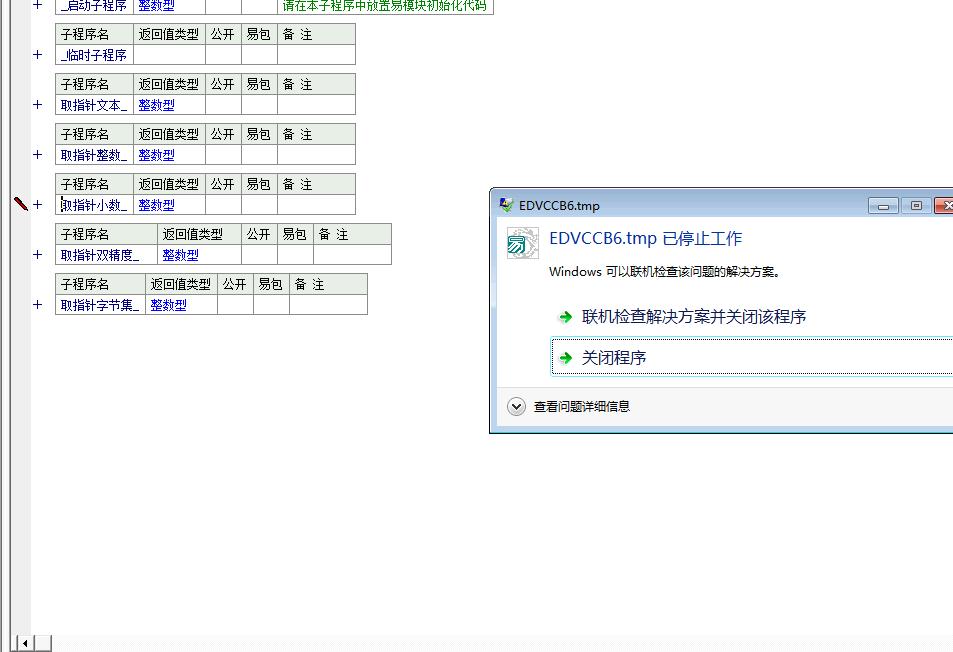The height and width of the screenshot is (652, 953).
Task: Select 联机检查解决方案并关闭该程序 option
Action: [x=694, y=317]
